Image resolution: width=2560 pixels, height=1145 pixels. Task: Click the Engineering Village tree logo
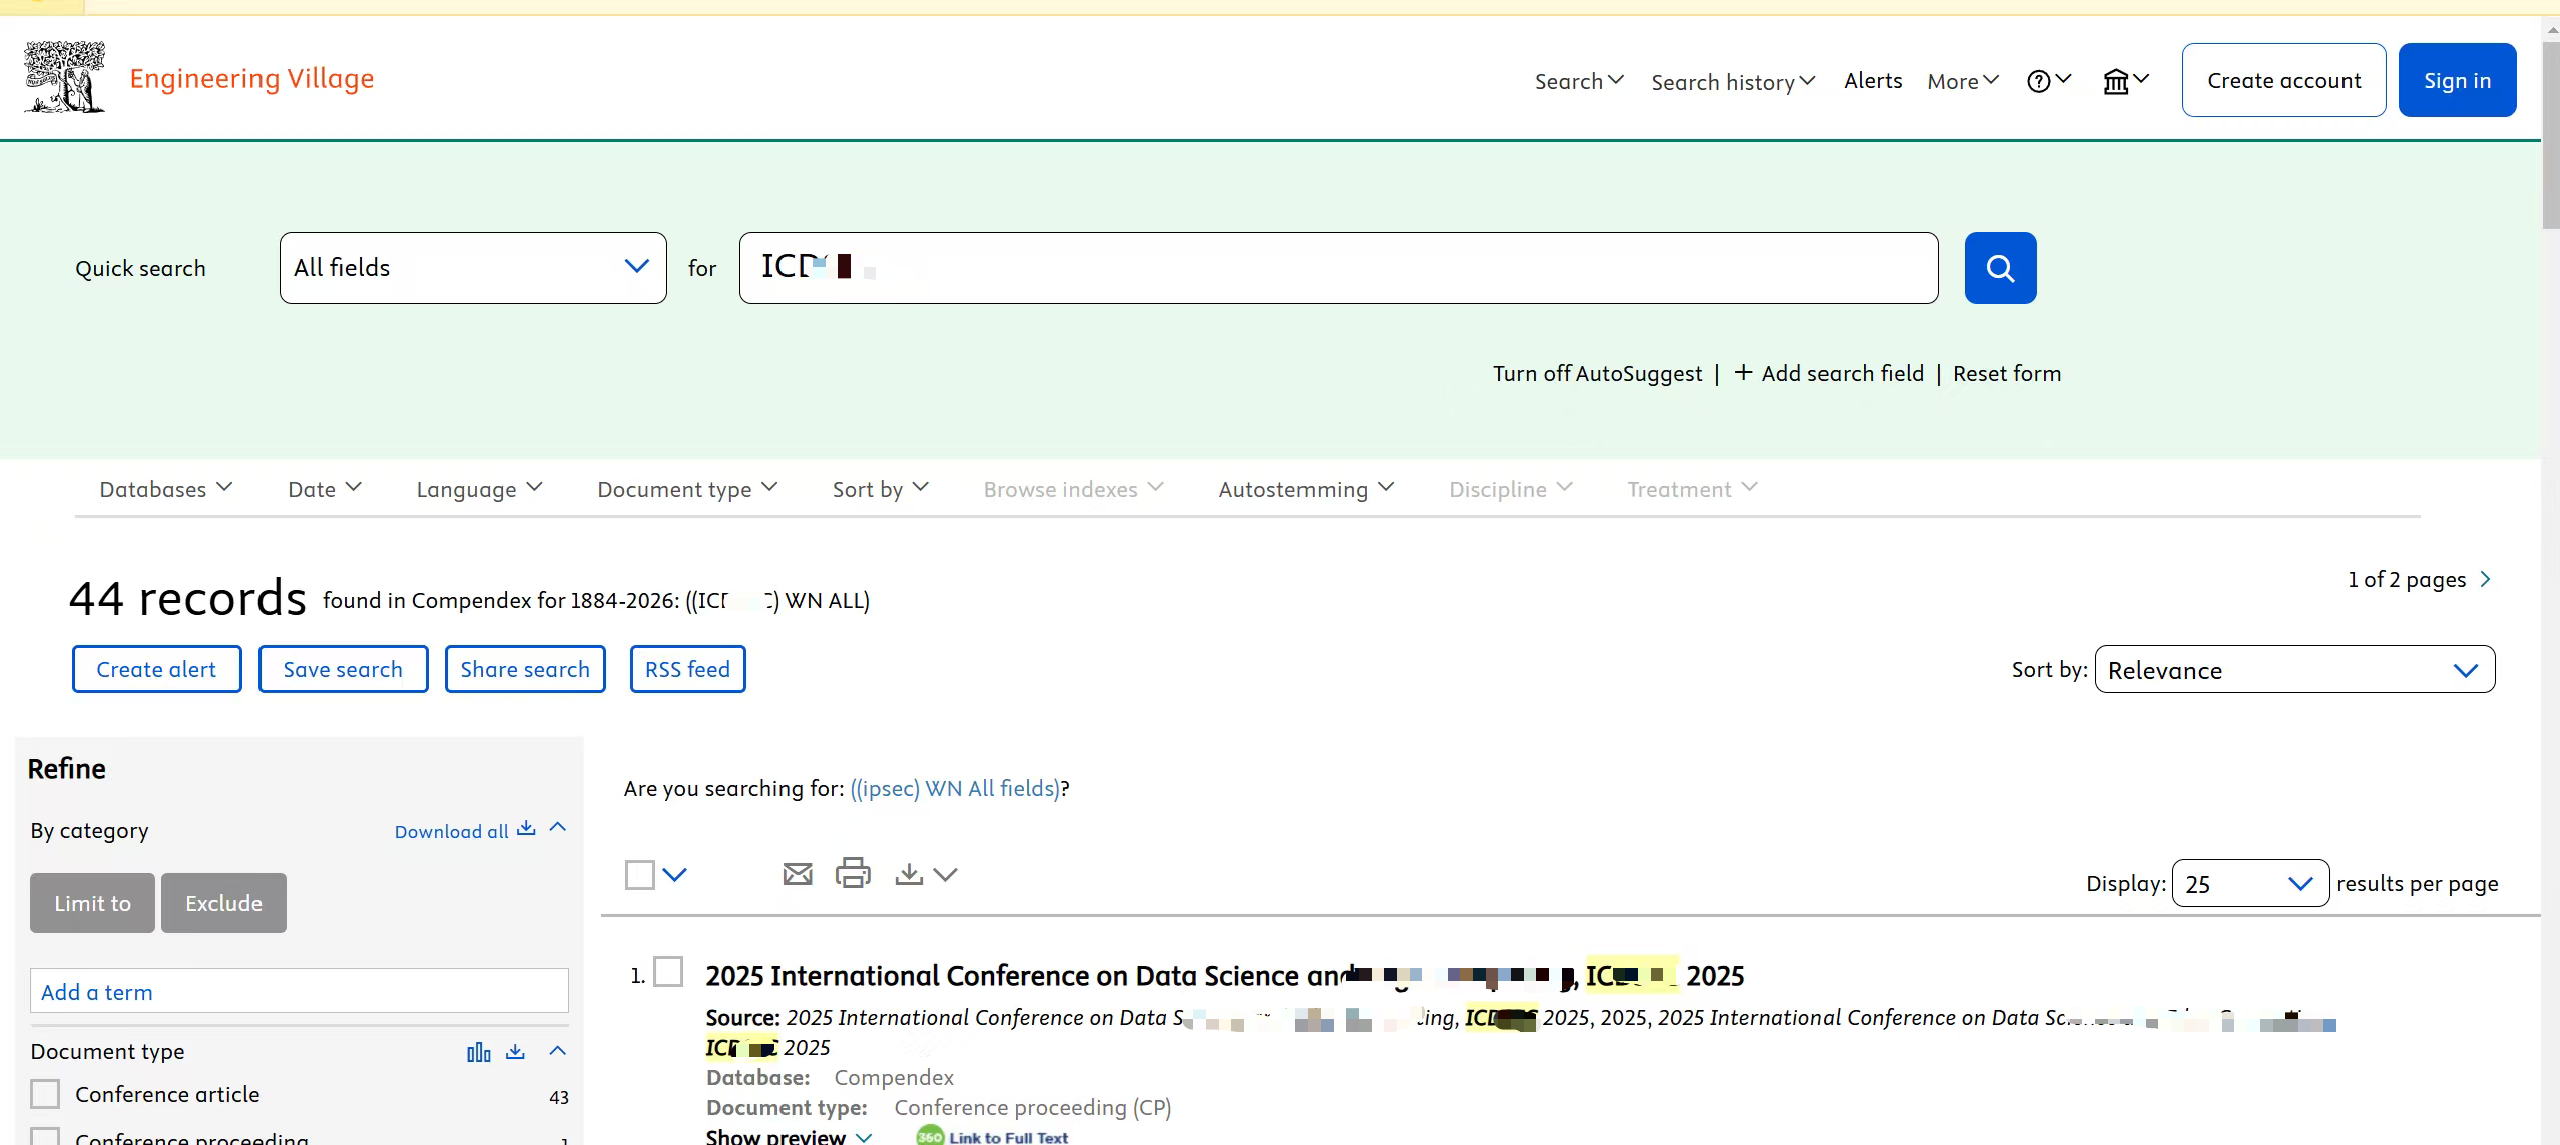click(x=65, y=78)
